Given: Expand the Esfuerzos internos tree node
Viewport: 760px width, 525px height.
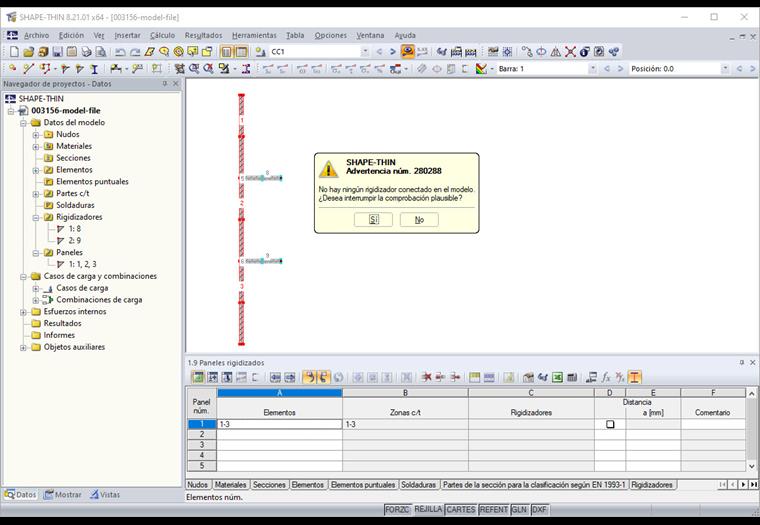Looking at the screenshot, I should coord(23,312).
